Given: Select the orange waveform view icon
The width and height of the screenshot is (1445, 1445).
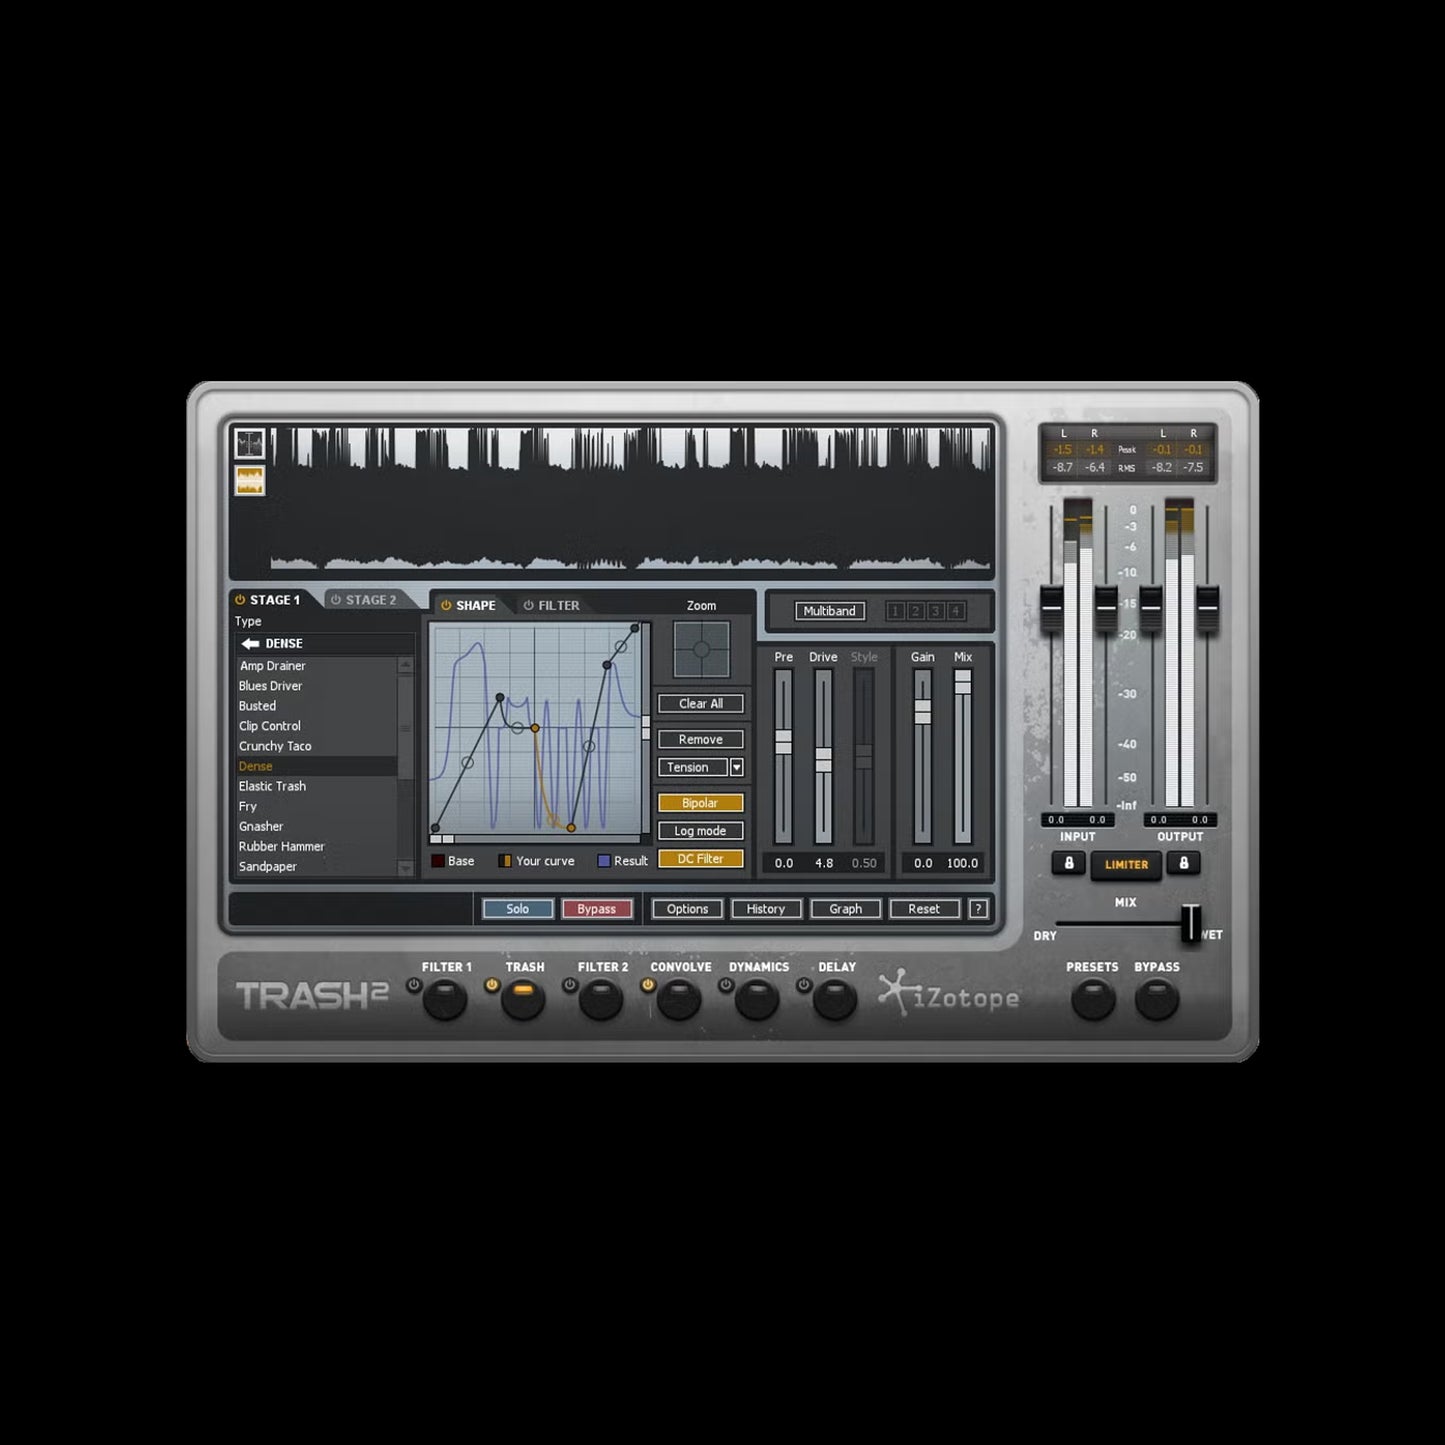Looking at the screenshot, I should (249, 481).
